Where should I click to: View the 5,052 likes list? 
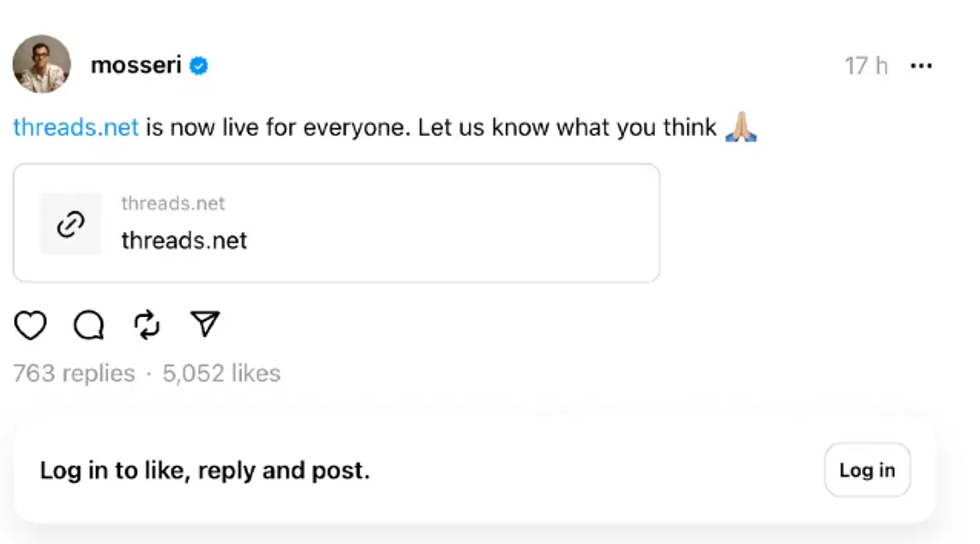coord(221,374)
